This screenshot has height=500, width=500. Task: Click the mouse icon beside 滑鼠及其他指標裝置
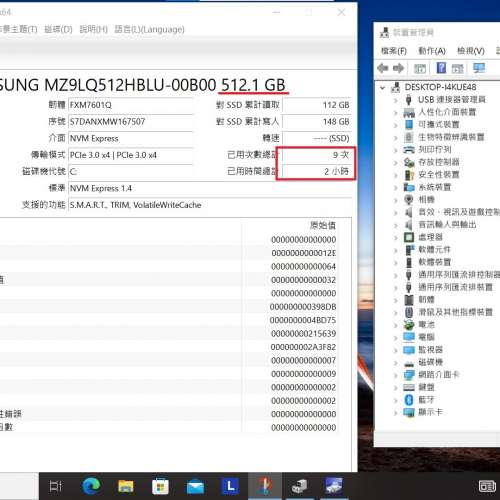click(x=409, y=312)
